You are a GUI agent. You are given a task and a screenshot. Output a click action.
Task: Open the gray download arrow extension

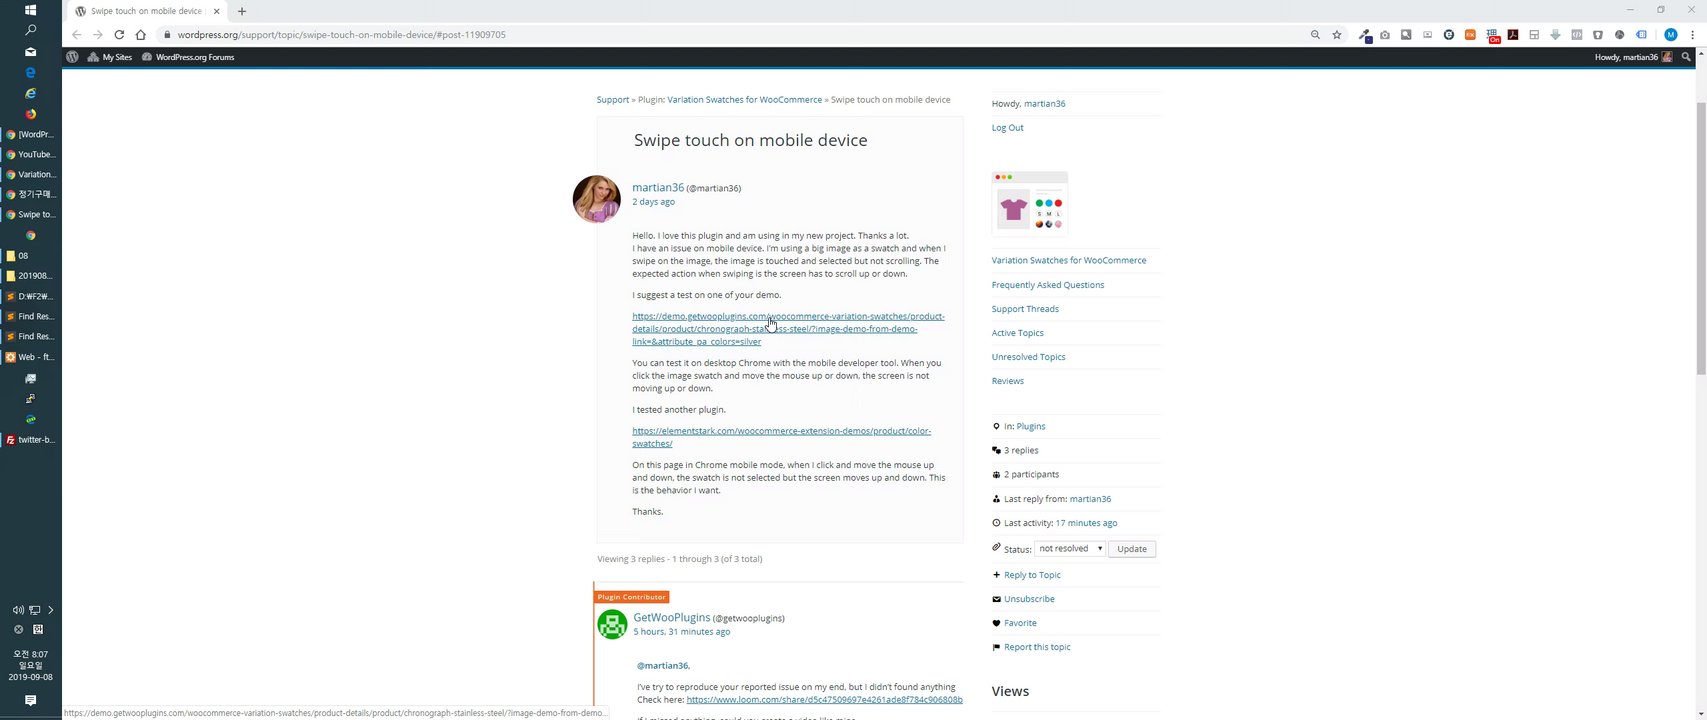coord(1555,35)
